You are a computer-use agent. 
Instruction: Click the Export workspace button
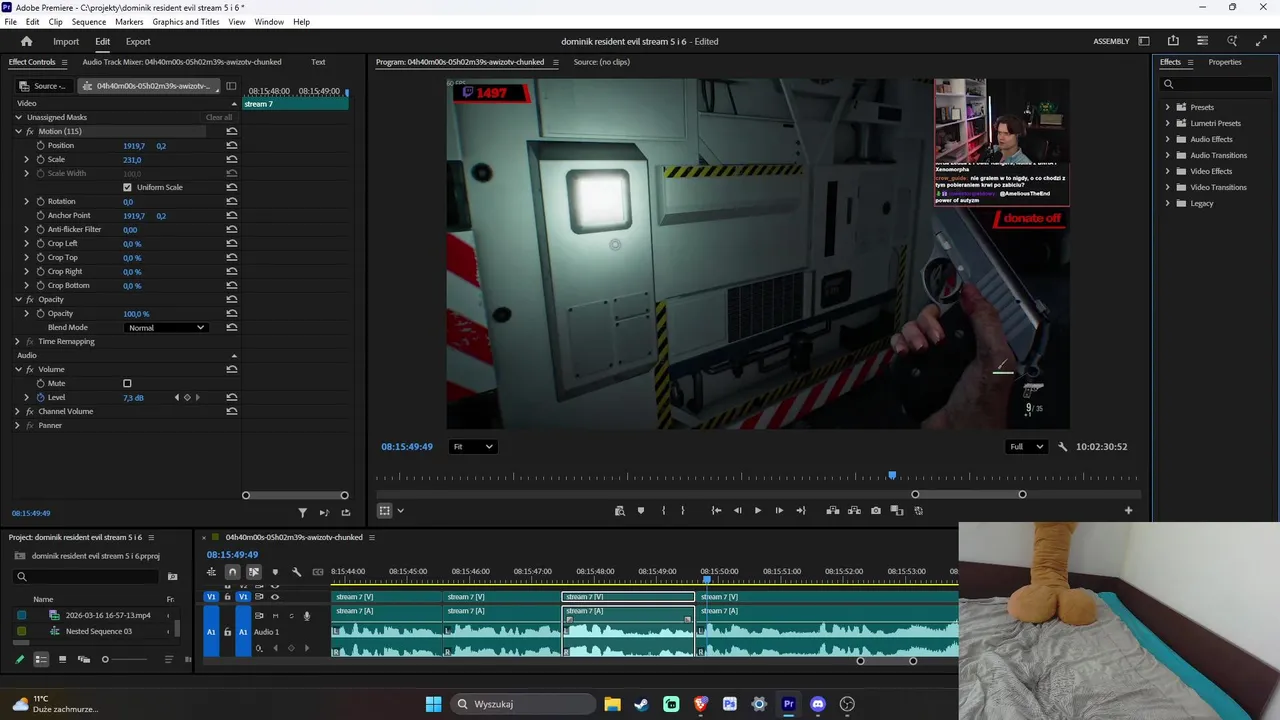(138, 42)
